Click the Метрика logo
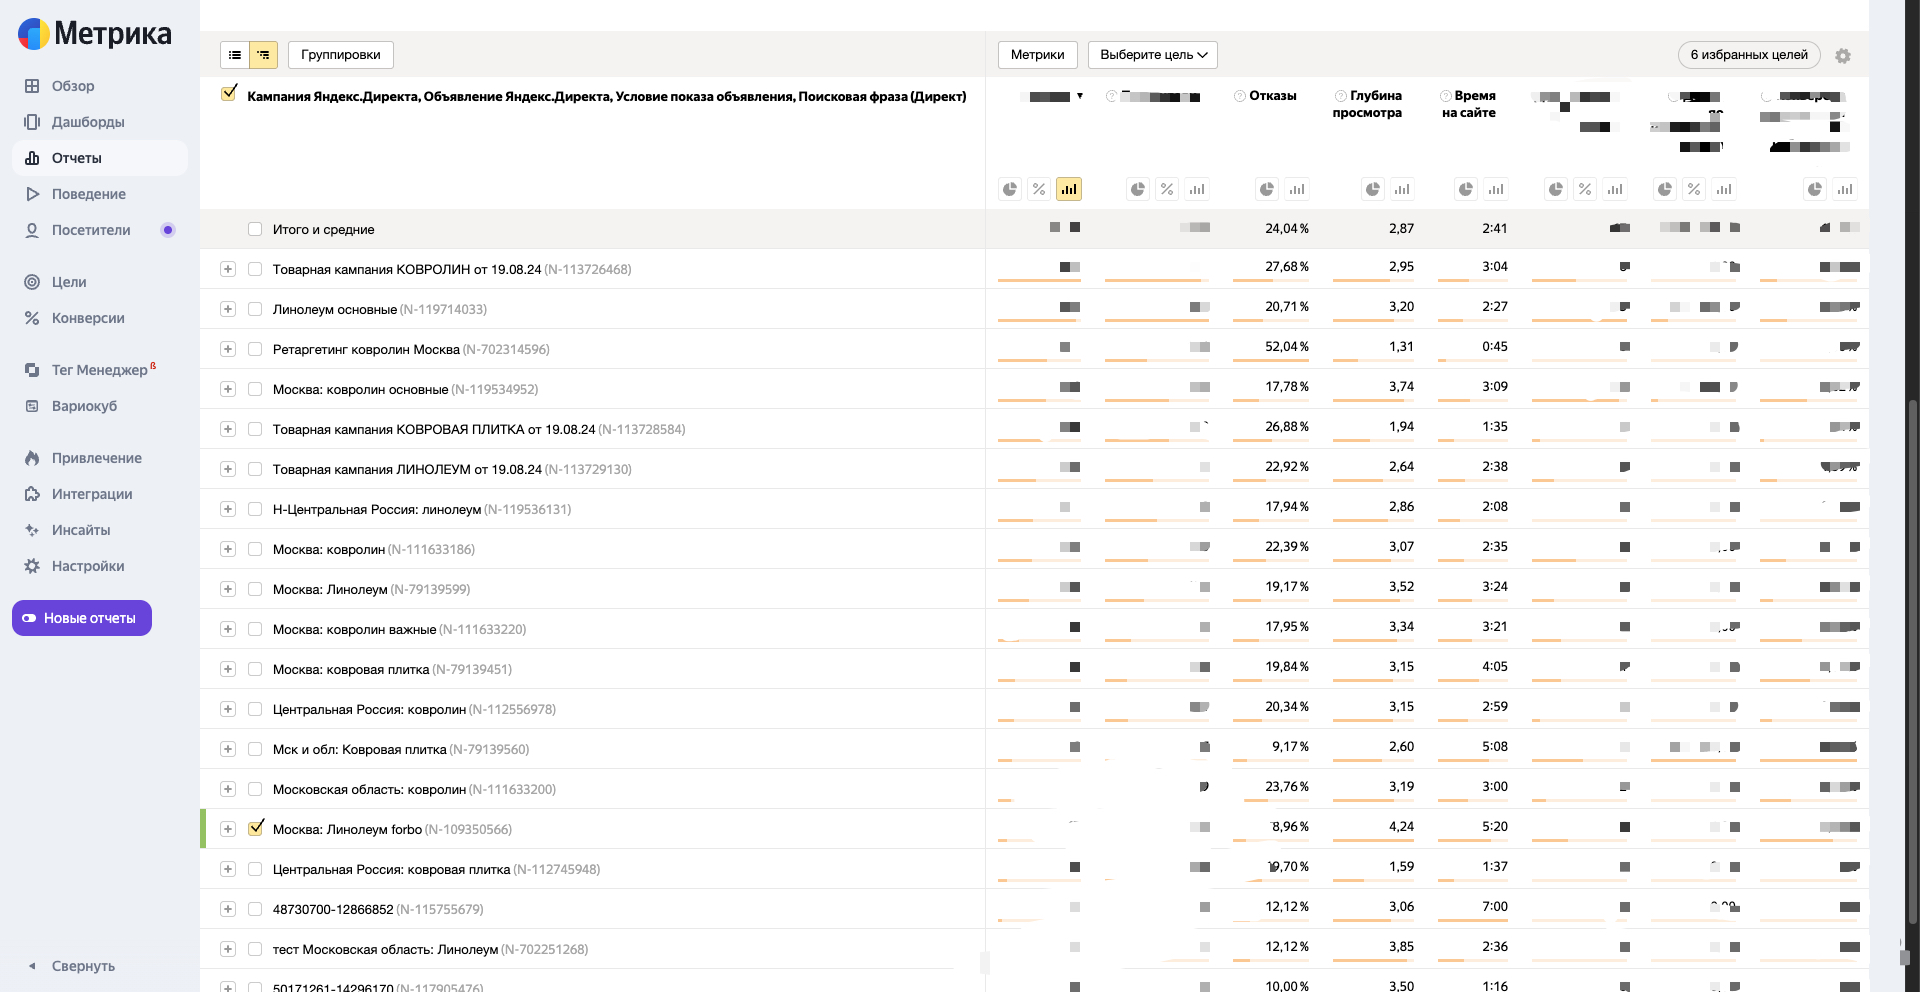This screenshot has width=1920, height=992. tap(95, 34)
